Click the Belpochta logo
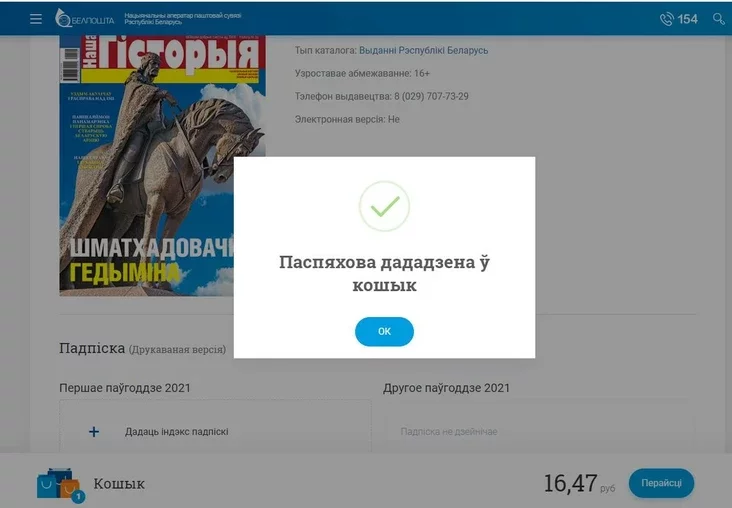 [84, 18]
